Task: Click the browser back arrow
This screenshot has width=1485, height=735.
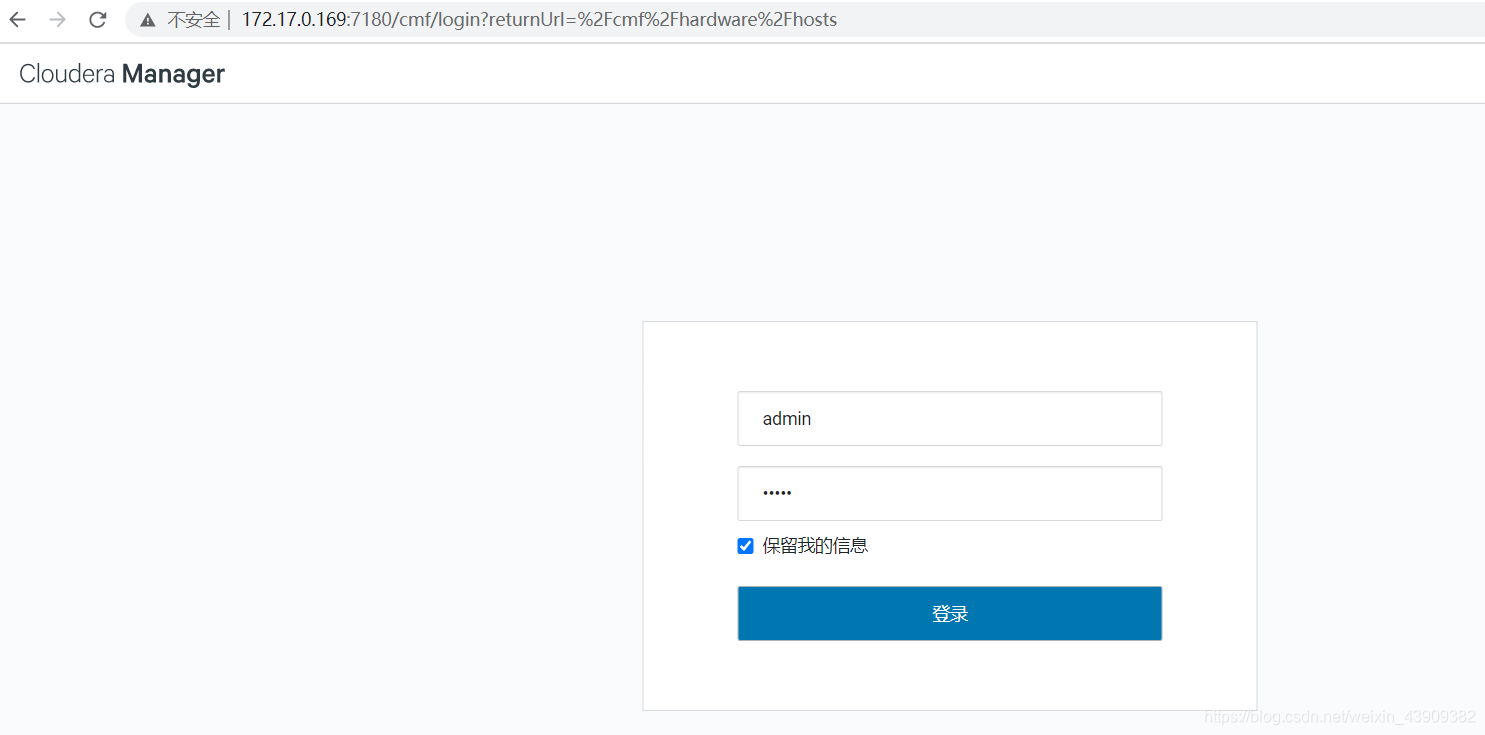Action: pos(17,19)
